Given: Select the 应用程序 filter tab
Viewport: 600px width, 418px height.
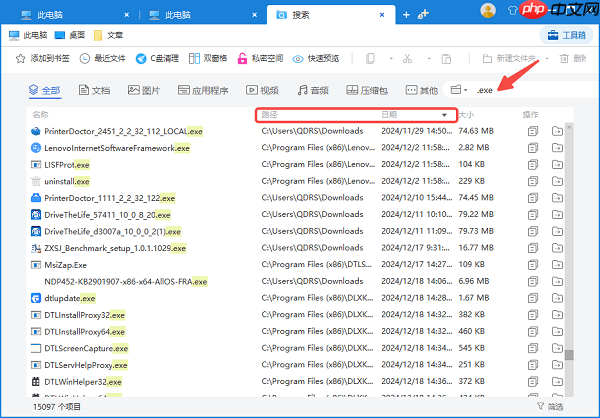Looking at the screenshot, I should click(203, 90).
